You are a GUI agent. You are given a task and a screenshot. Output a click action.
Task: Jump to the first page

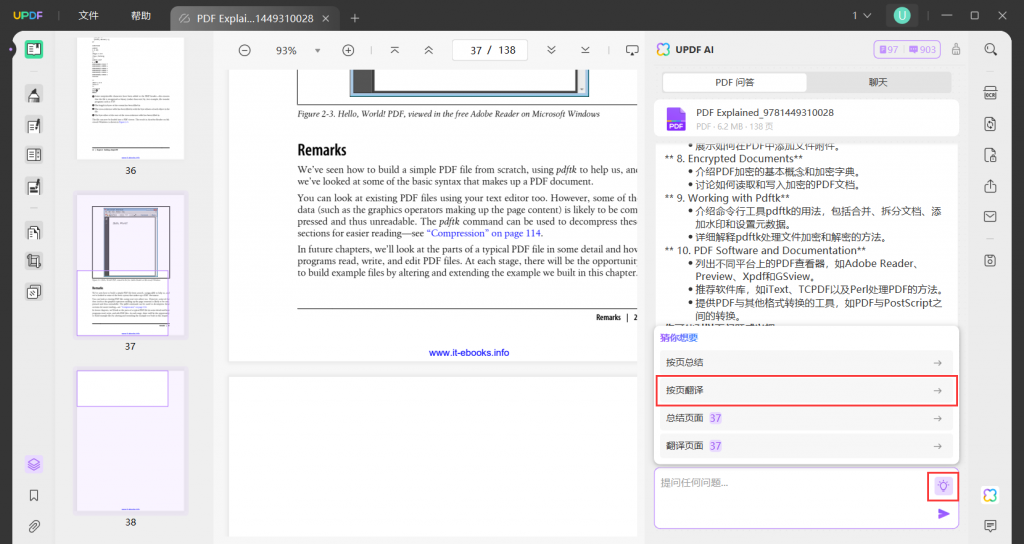[394, 50]
